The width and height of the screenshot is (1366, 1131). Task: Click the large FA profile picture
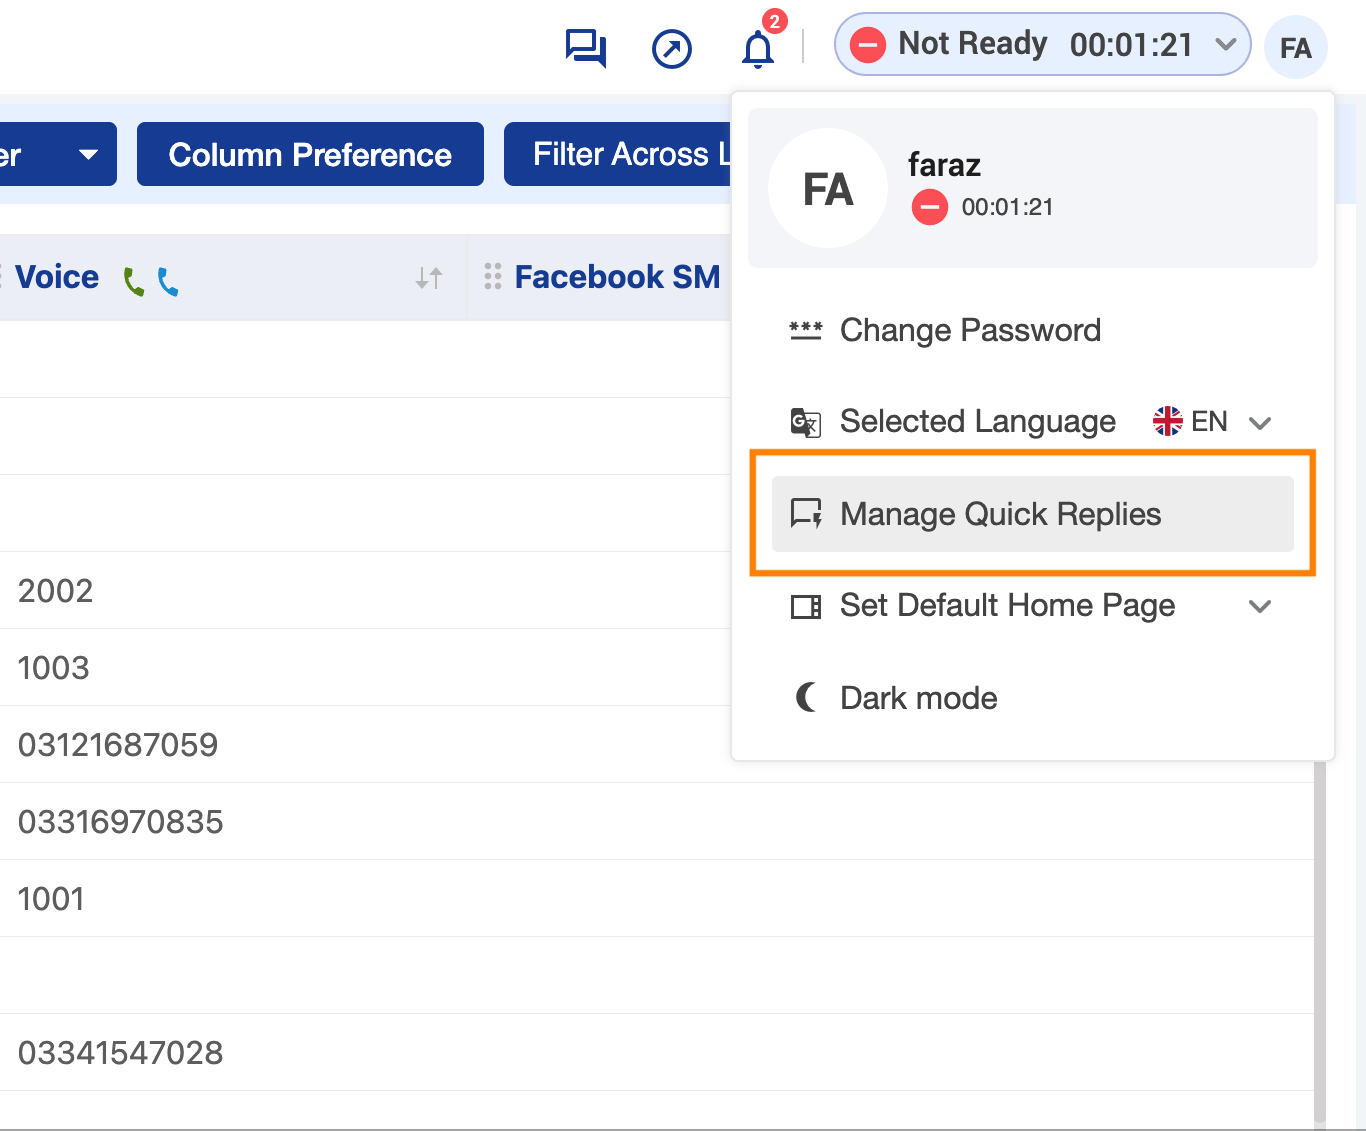[827, 188]
